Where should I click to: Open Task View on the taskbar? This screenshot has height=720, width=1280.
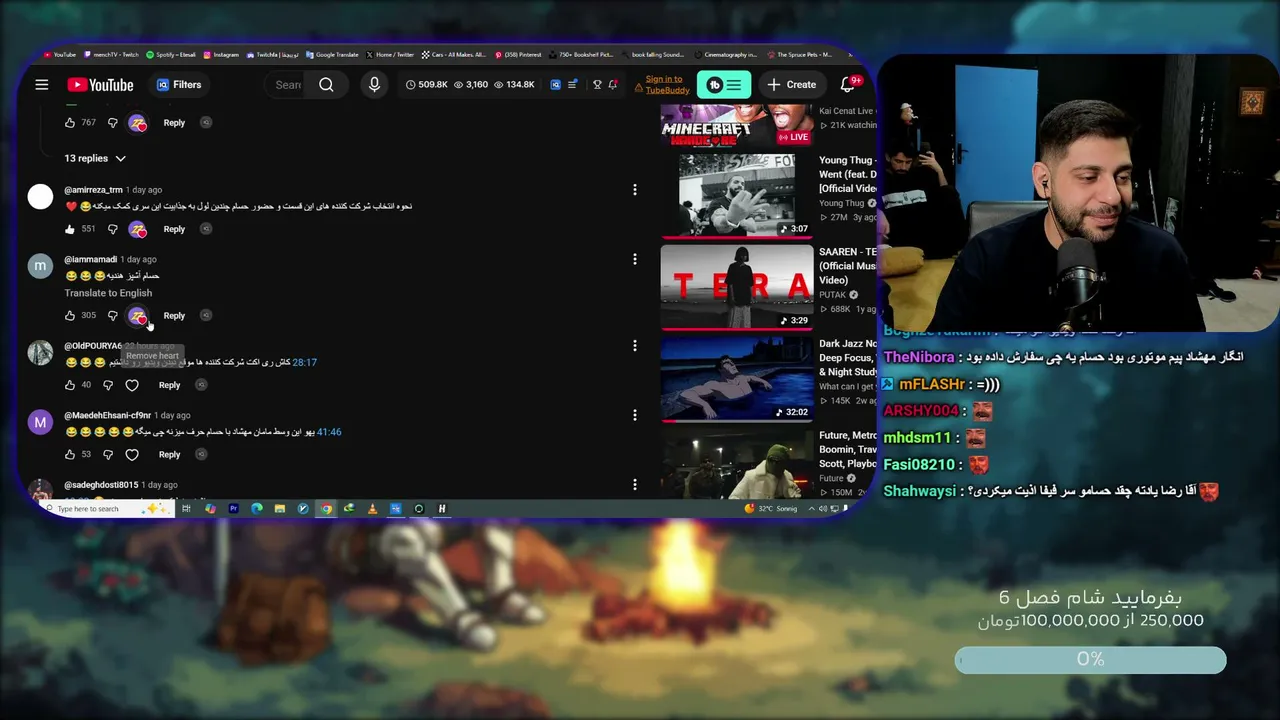pos(186,509)
